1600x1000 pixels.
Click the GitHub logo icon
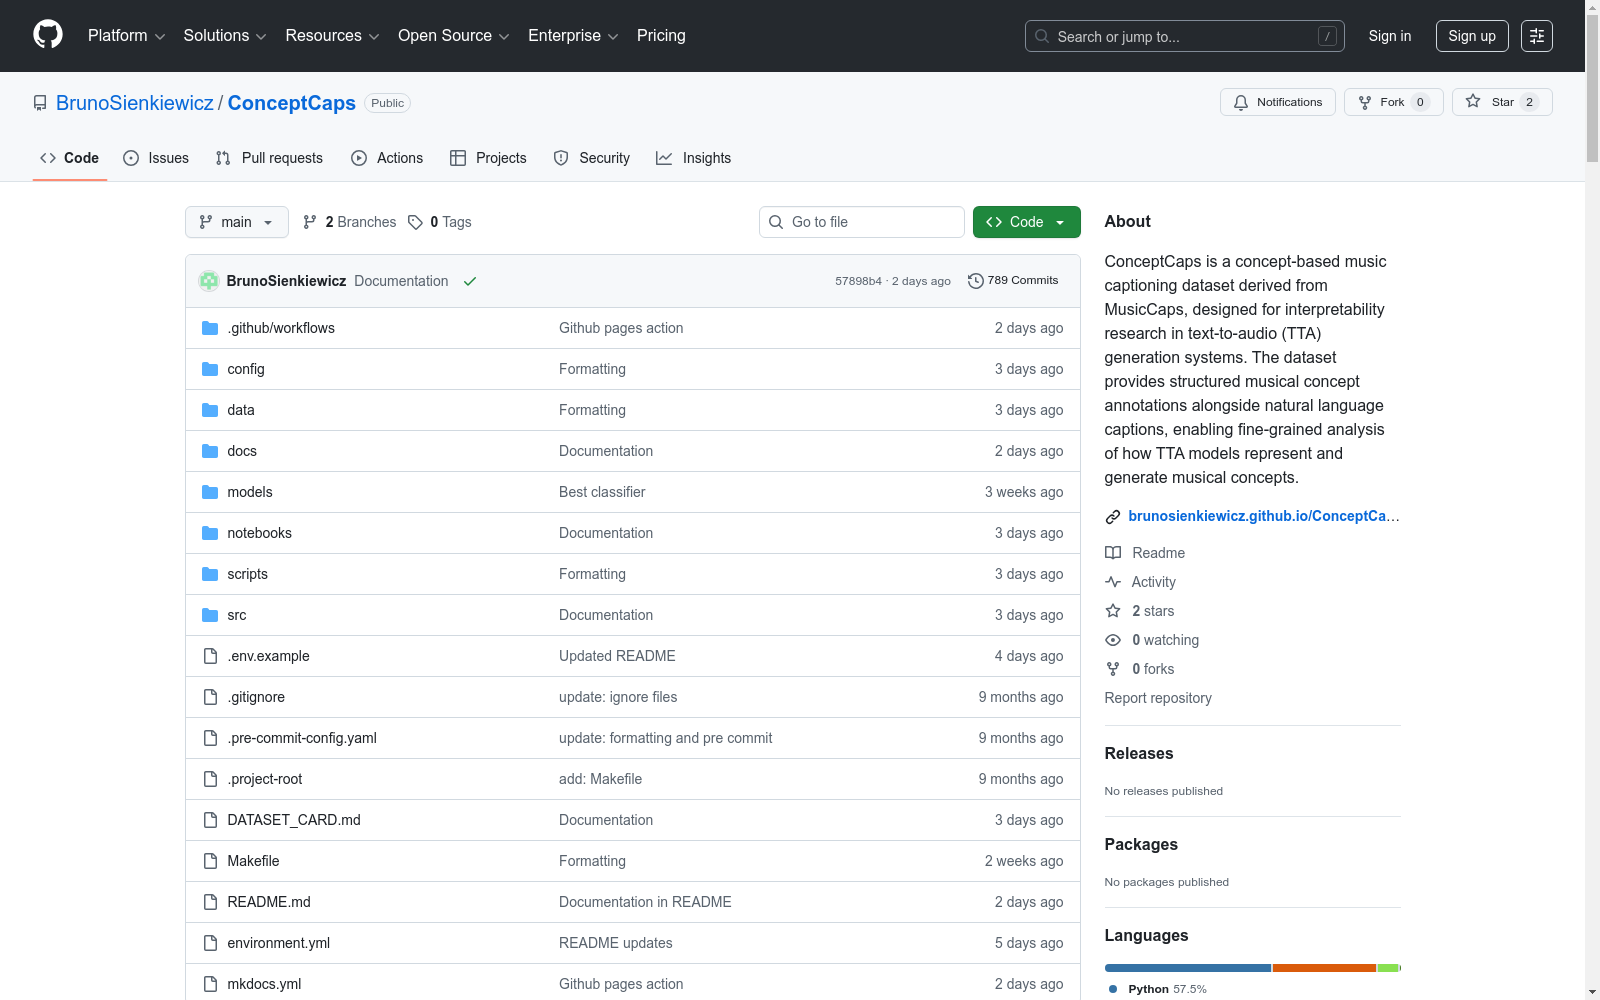[x=48, y=35]
